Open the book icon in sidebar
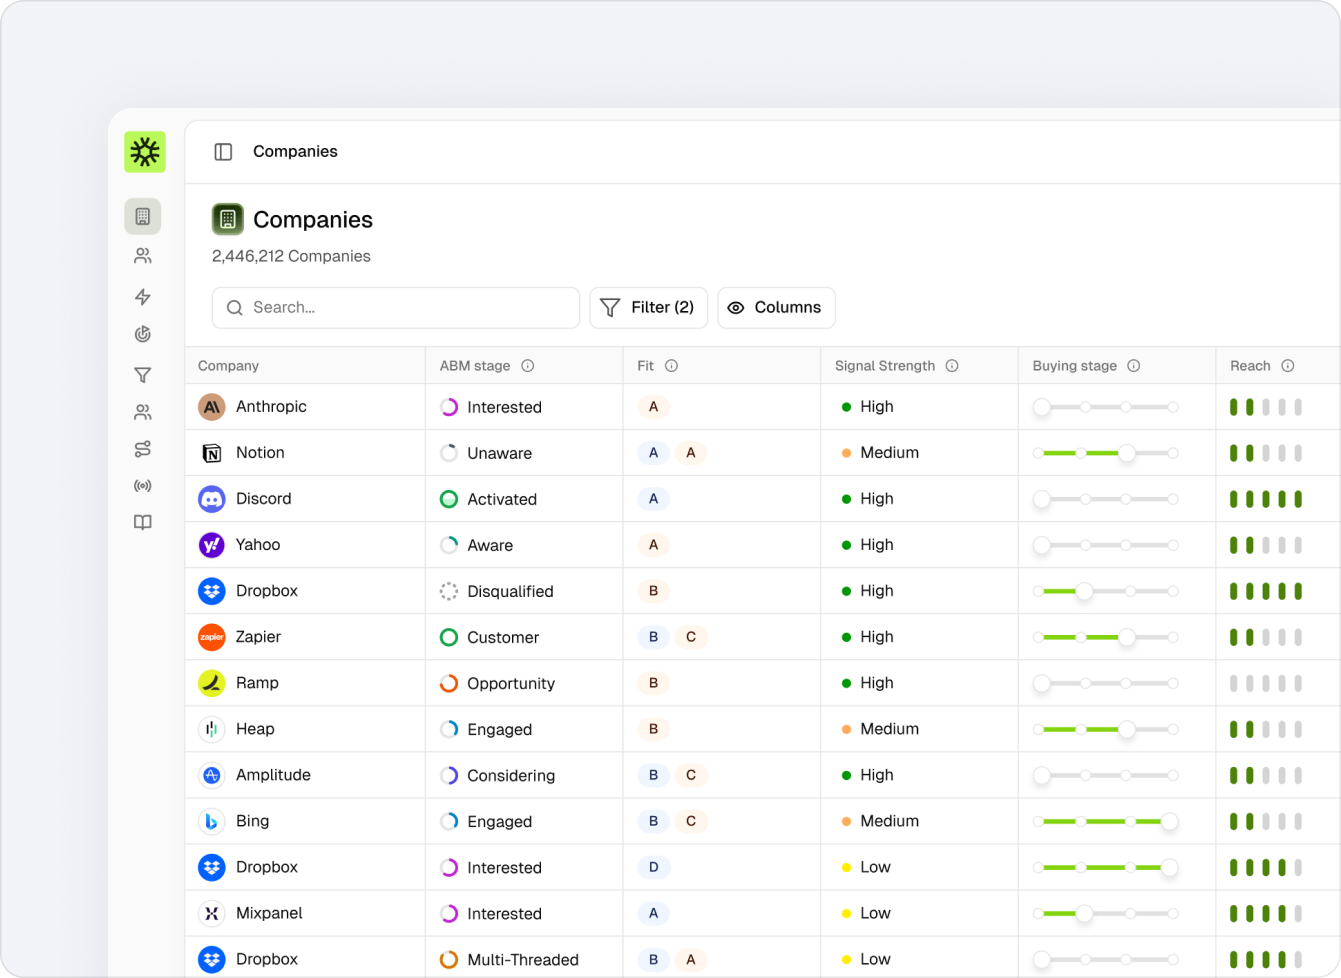The height and width of the screenshot is (978, 1341). point(143,522)
